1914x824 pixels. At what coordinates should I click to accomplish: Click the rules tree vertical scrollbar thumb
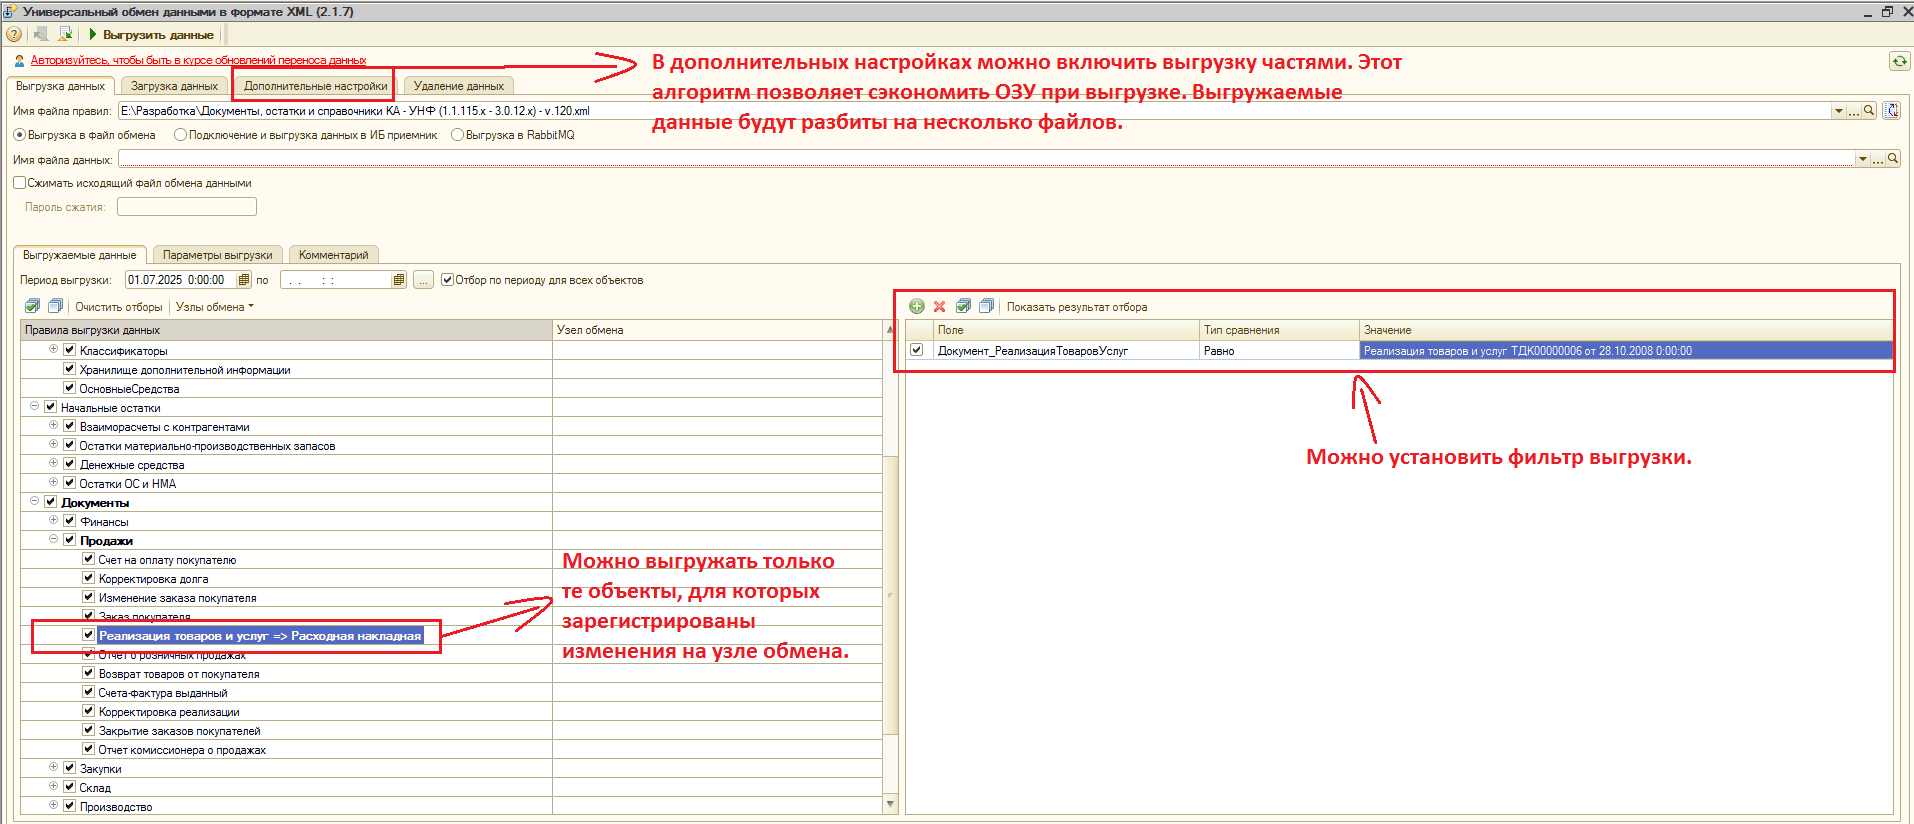(x=891, y=595)
